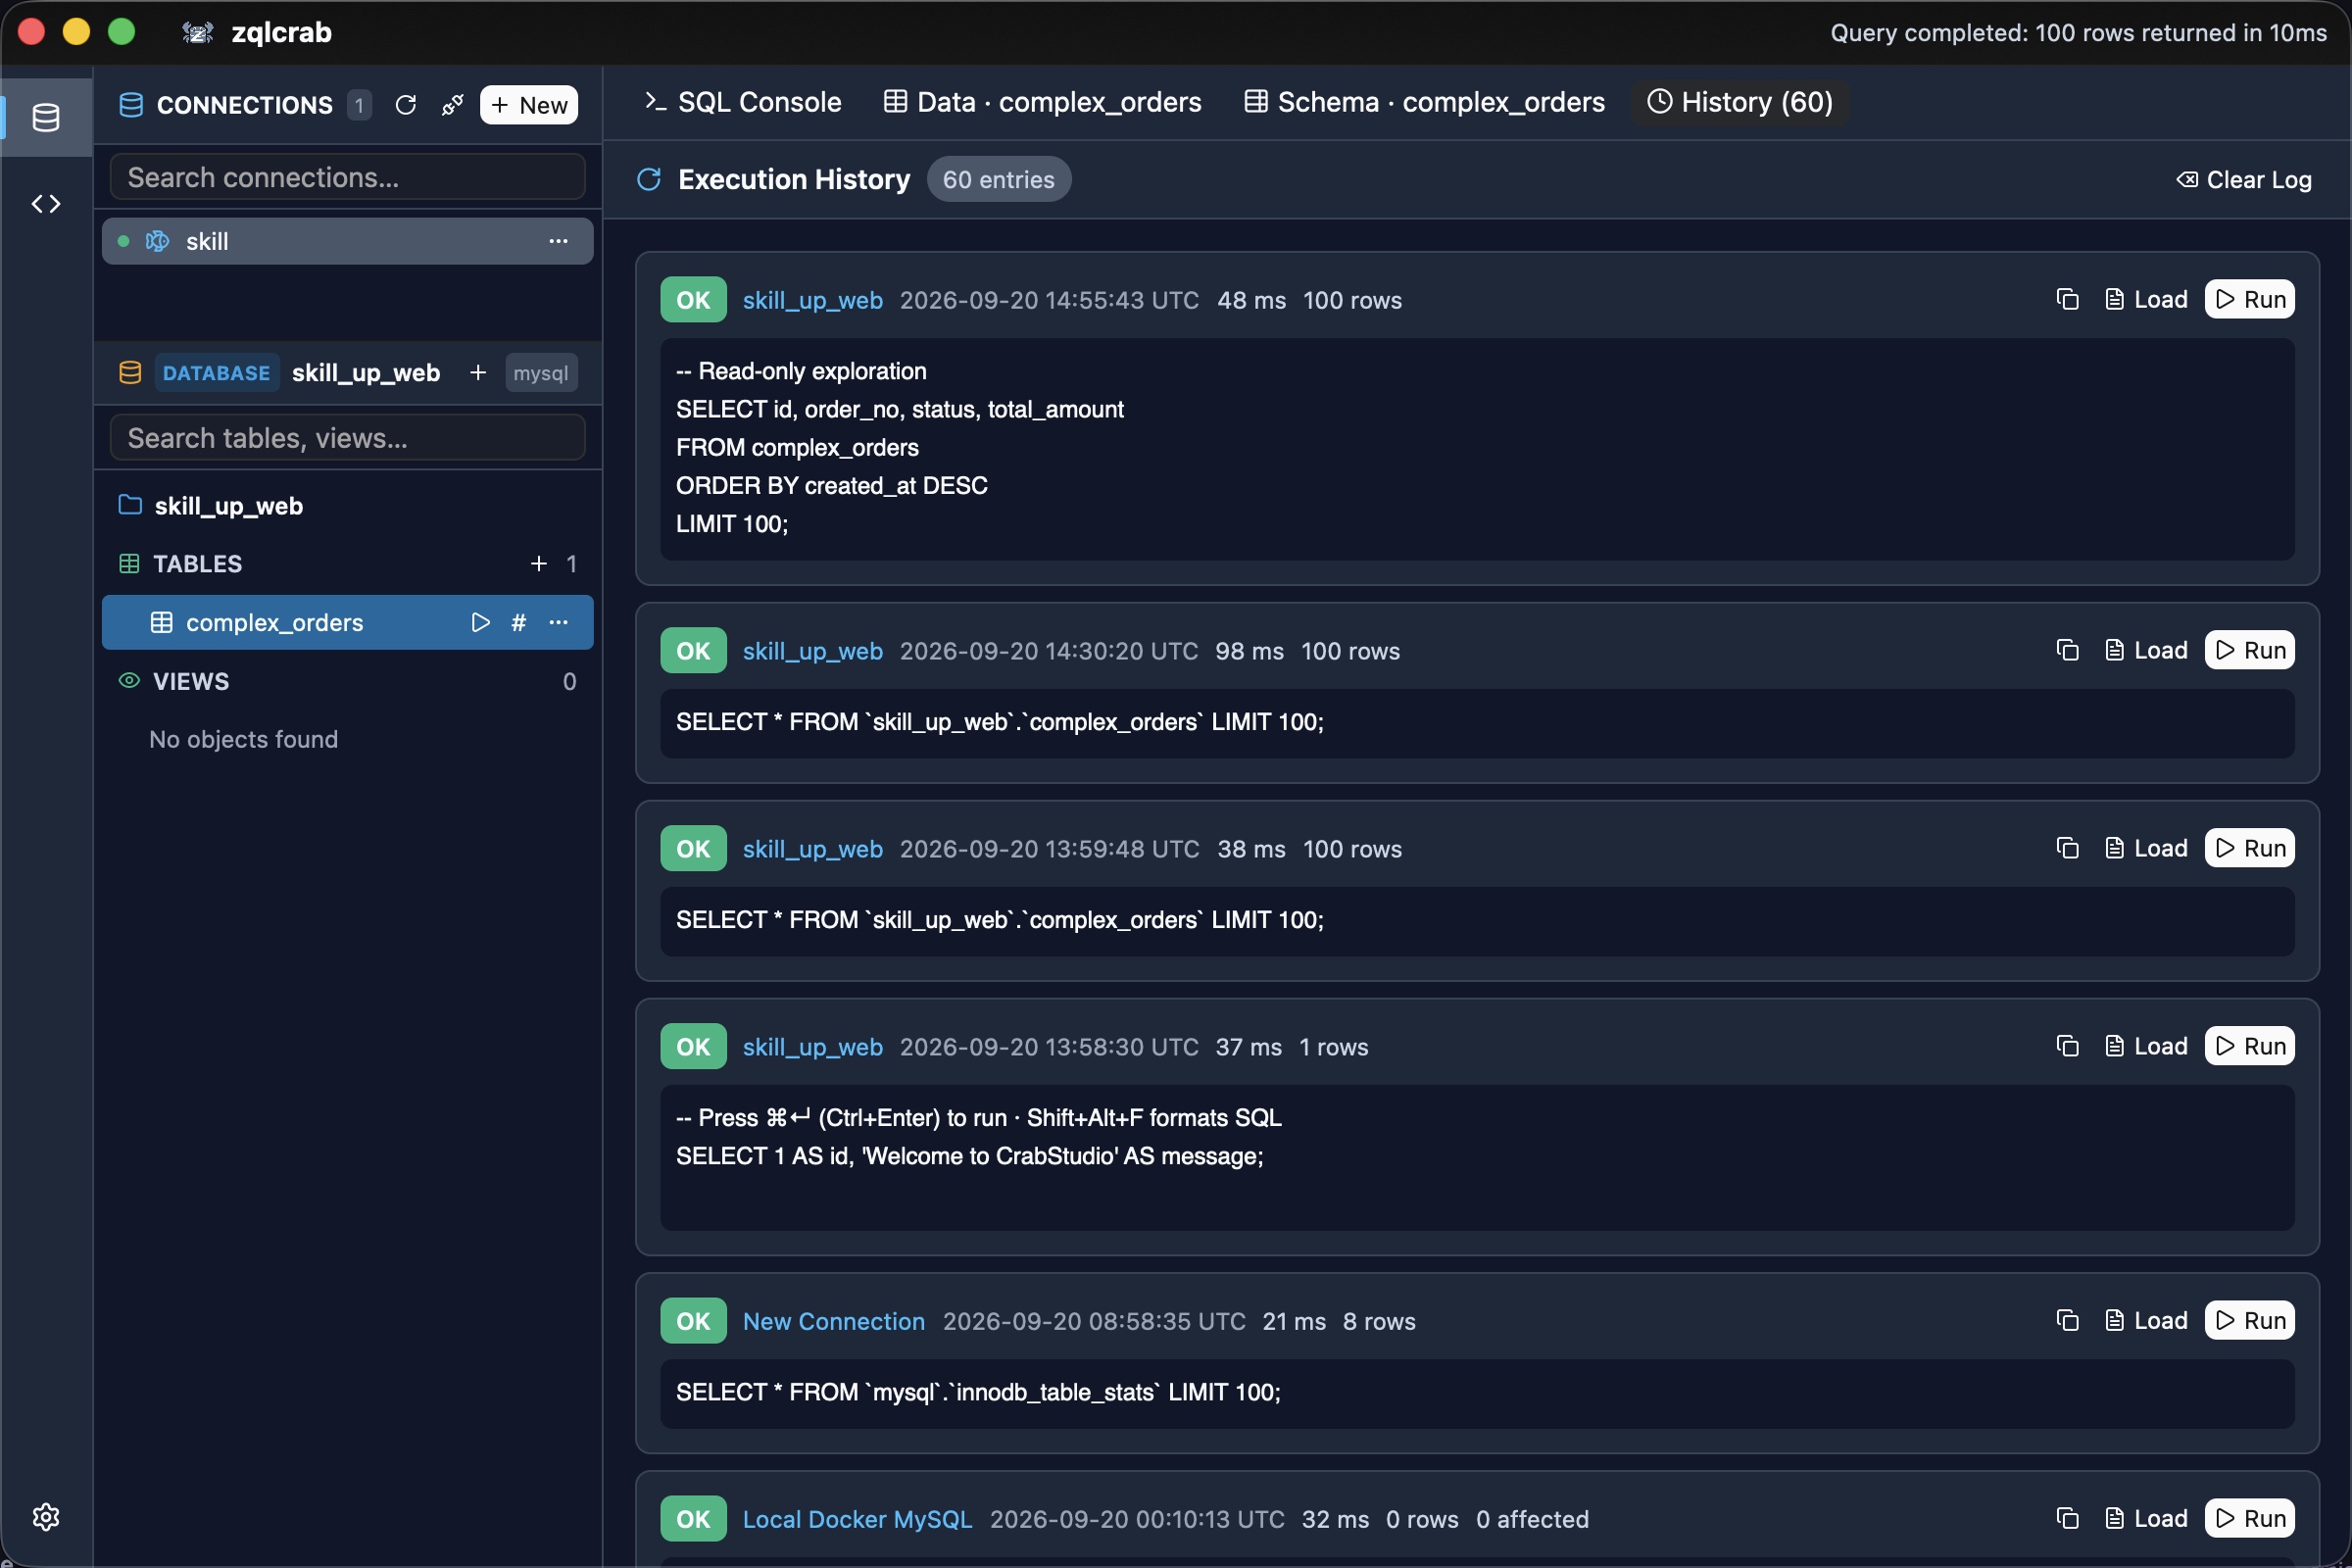Viewport: 2352px width, 1568px height.
Task: Click the zqlcrab app logo
Action: 197,32
